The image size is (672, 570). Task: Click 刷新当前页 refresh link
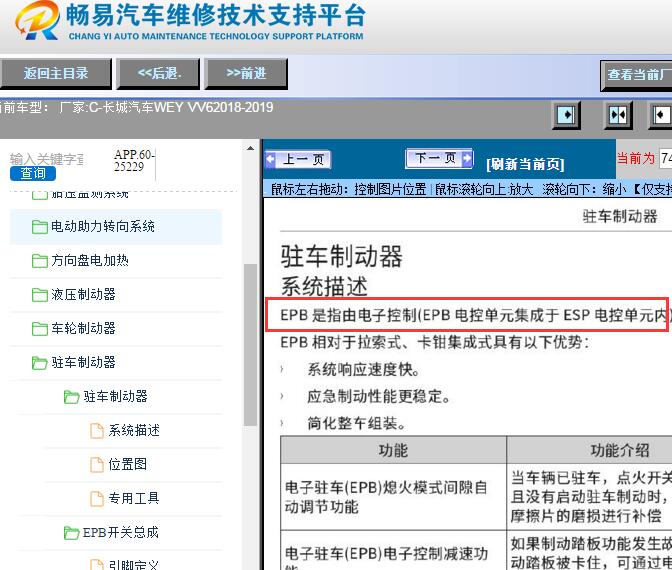click(525, 164)
